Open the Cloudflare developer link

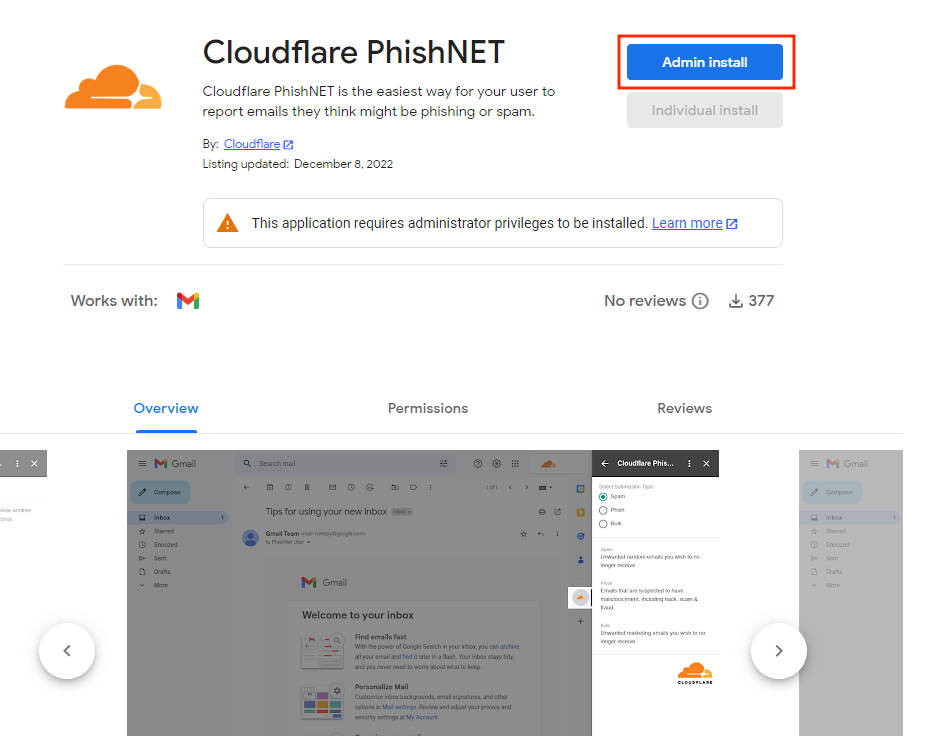click(252, 143)
